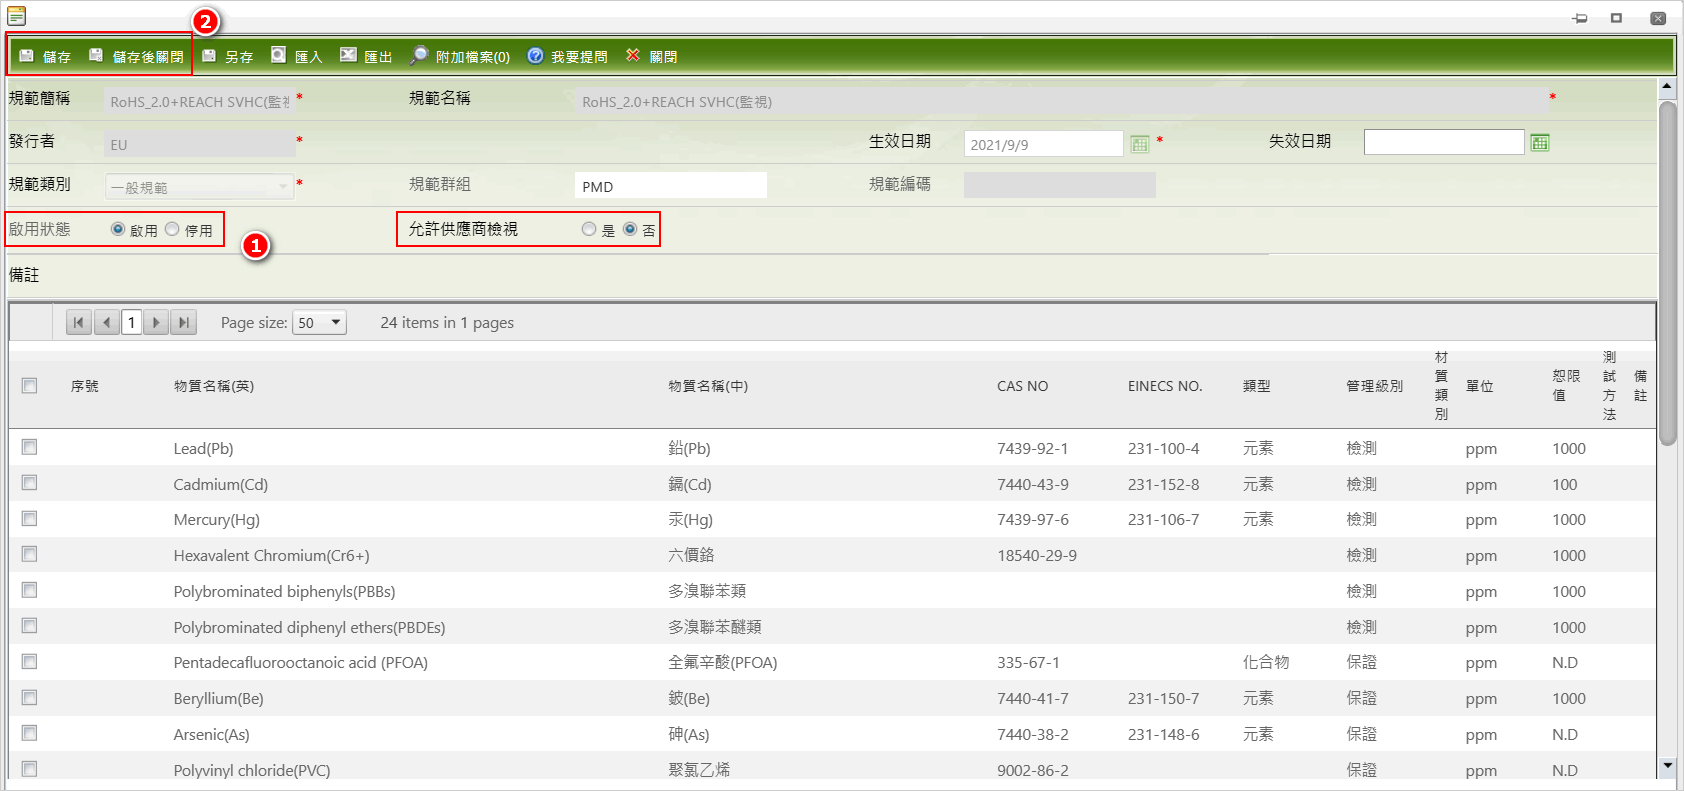Go to next page of grid

[x=156, y=322]
